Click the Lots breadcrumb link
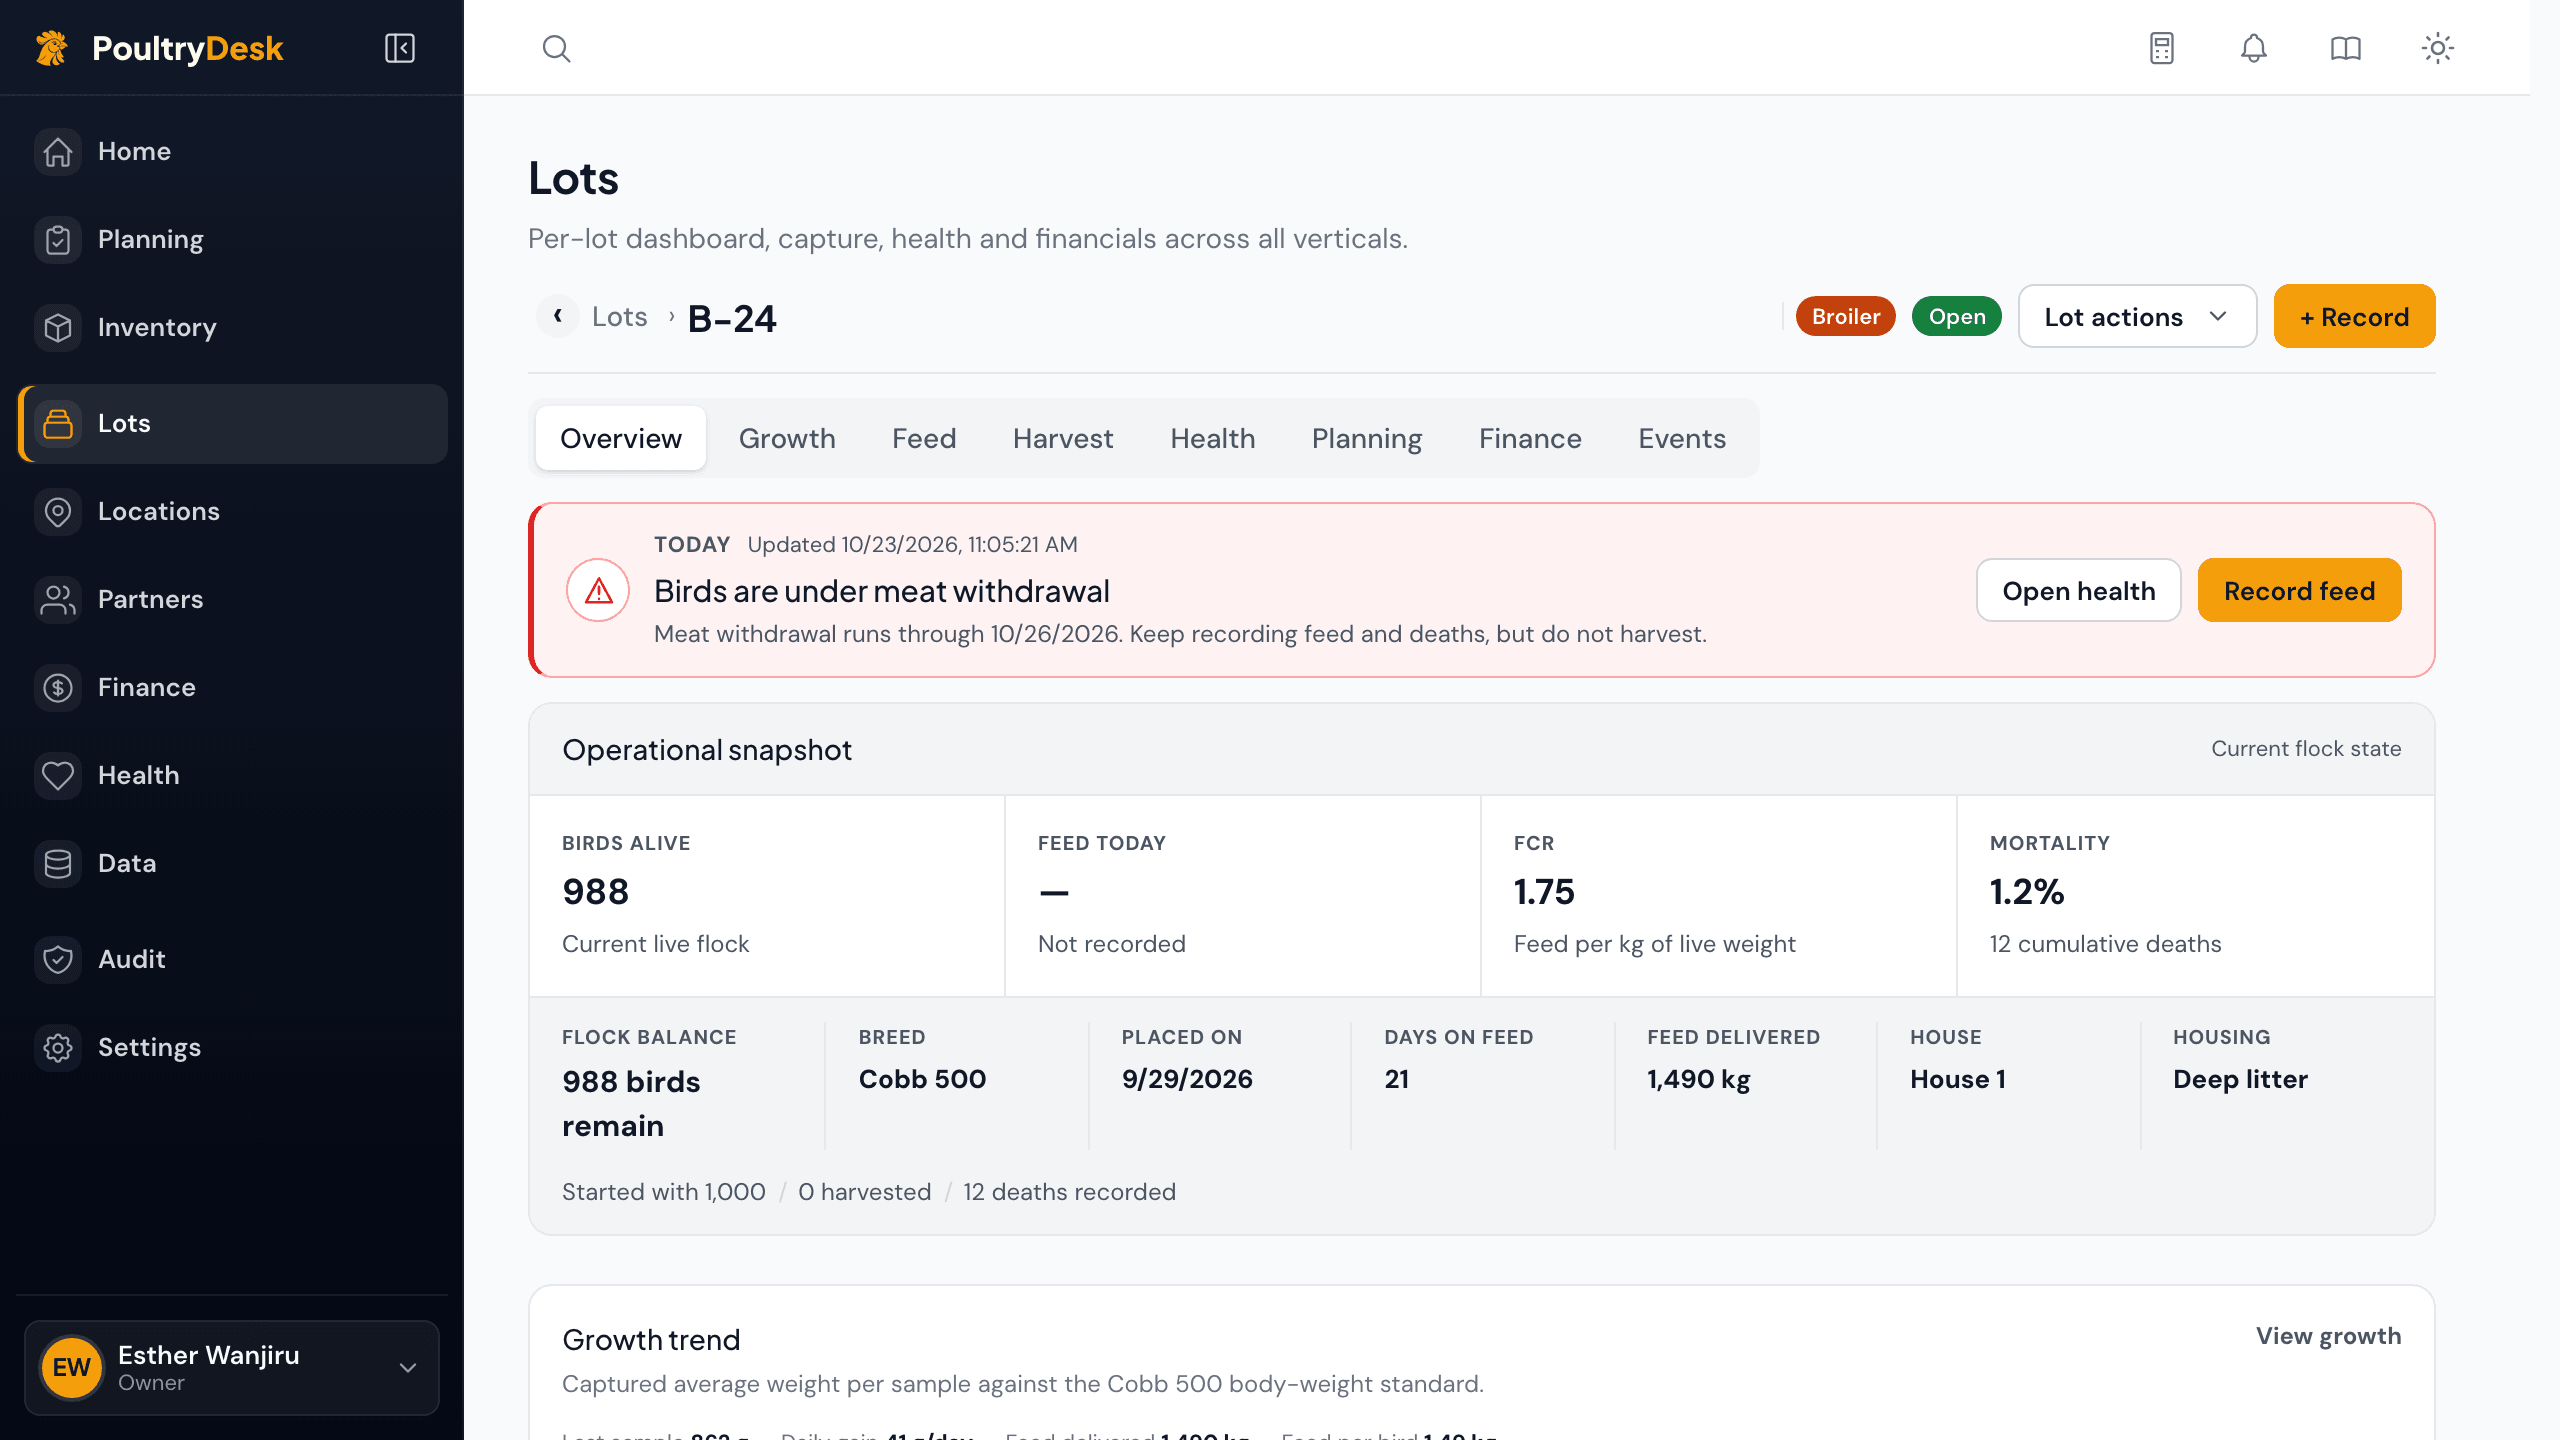This screenshot has height=1440, width=2560. pyautogui.click(x=620, y=316)
